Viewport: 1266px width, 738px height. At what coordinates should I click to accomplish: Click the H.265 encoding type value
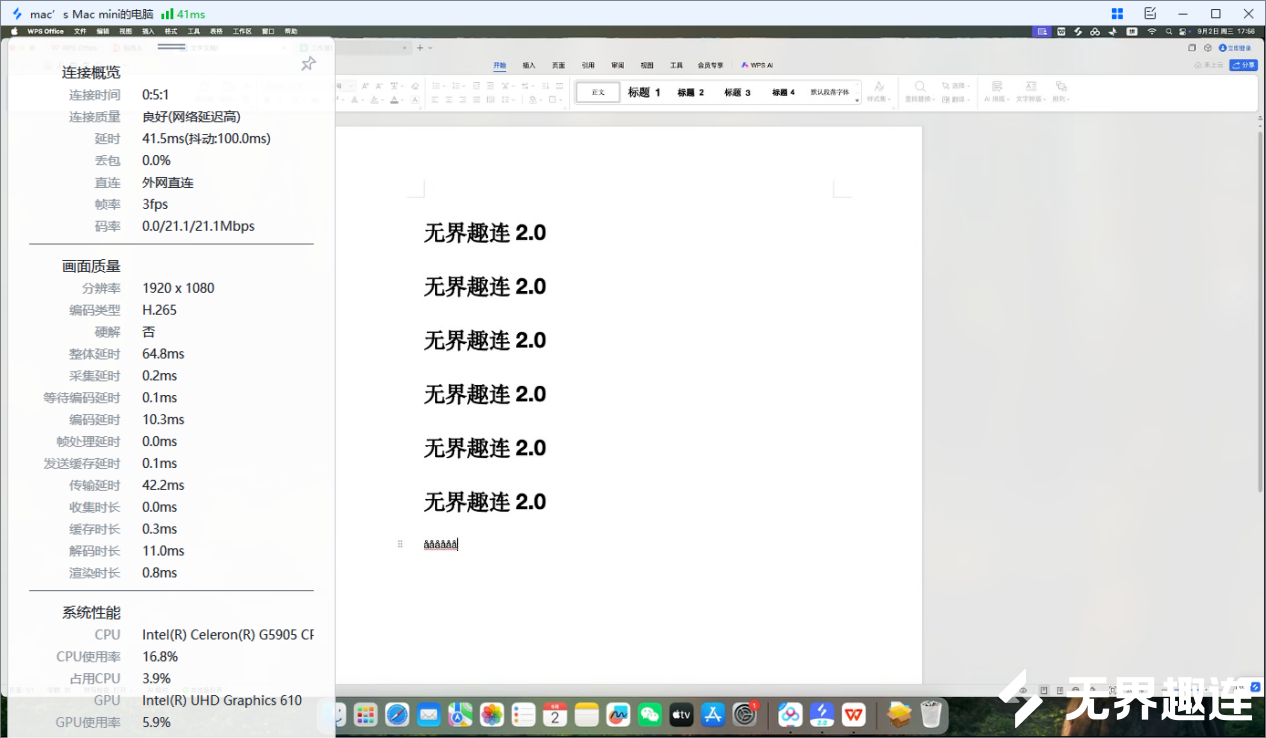point(159,310)
